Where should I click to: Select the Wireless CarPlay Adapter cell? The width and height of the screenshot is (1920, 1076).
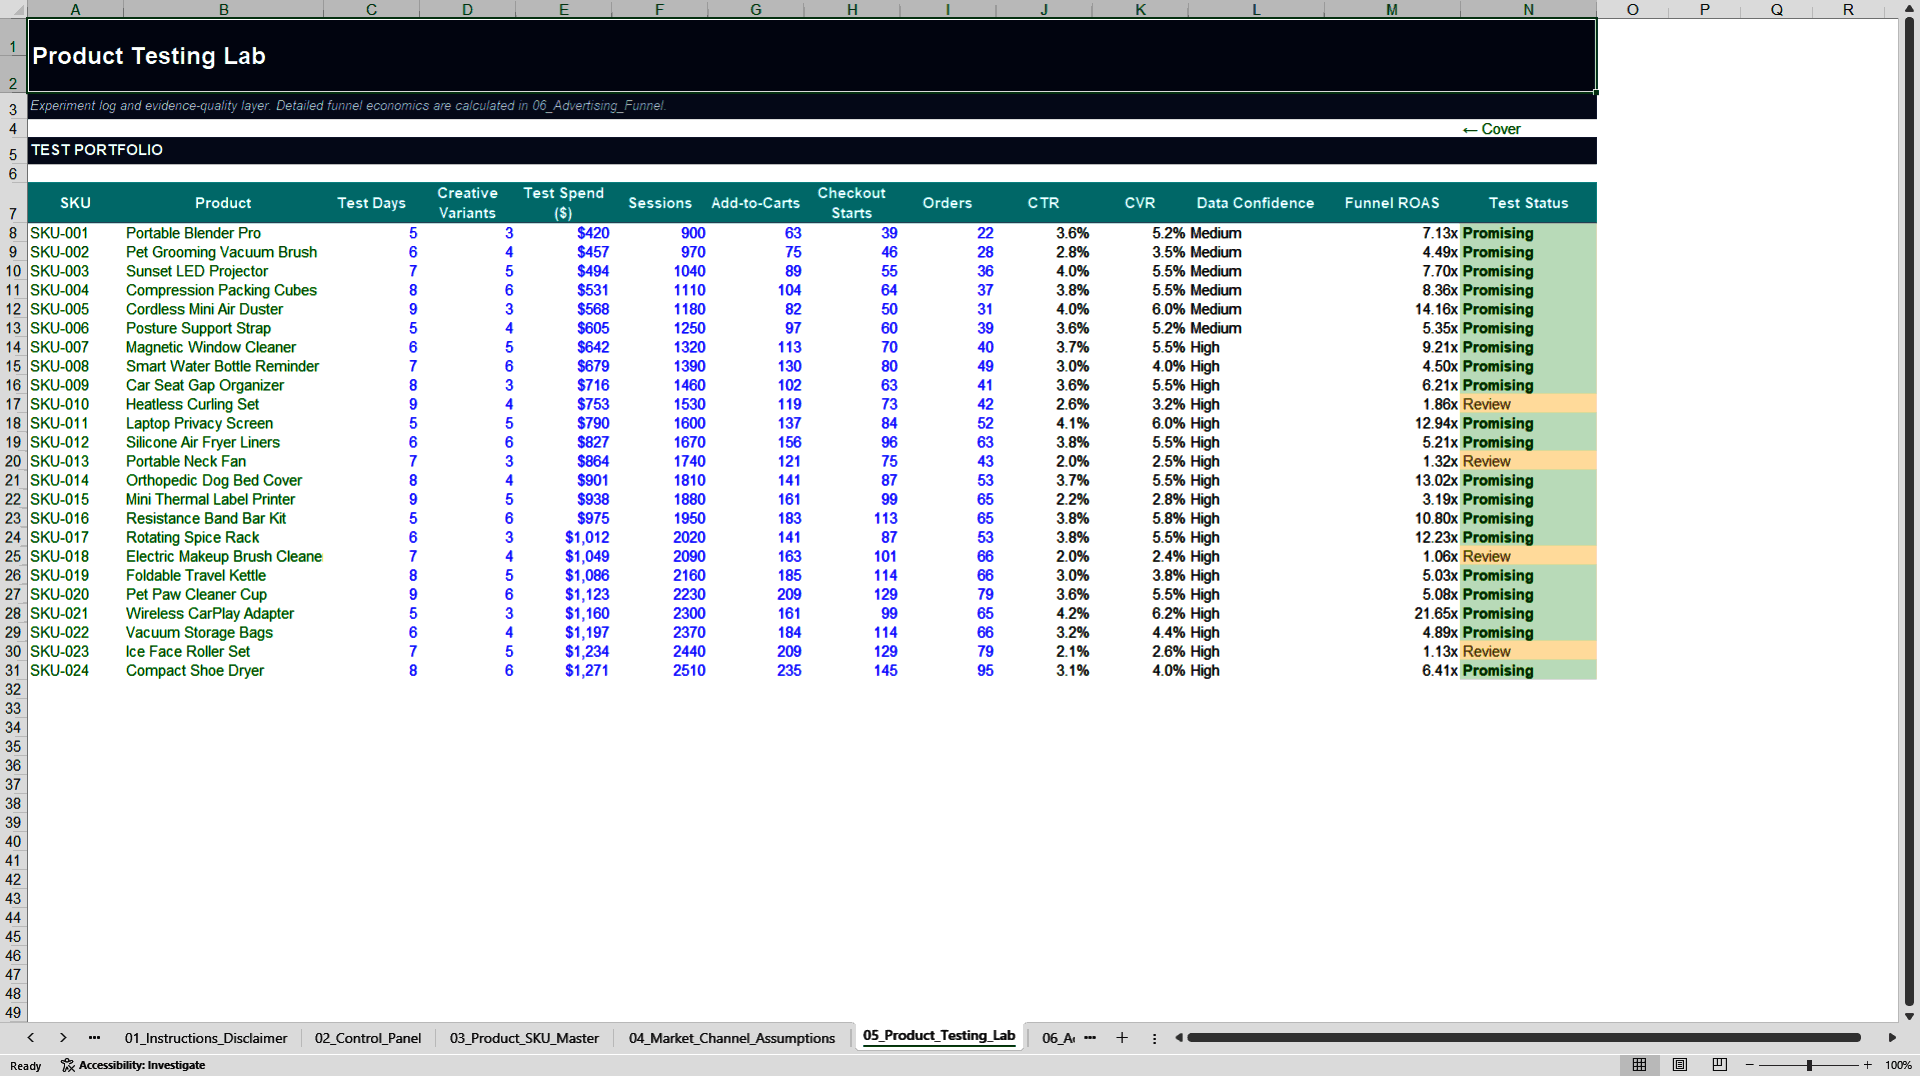[223, 613]
